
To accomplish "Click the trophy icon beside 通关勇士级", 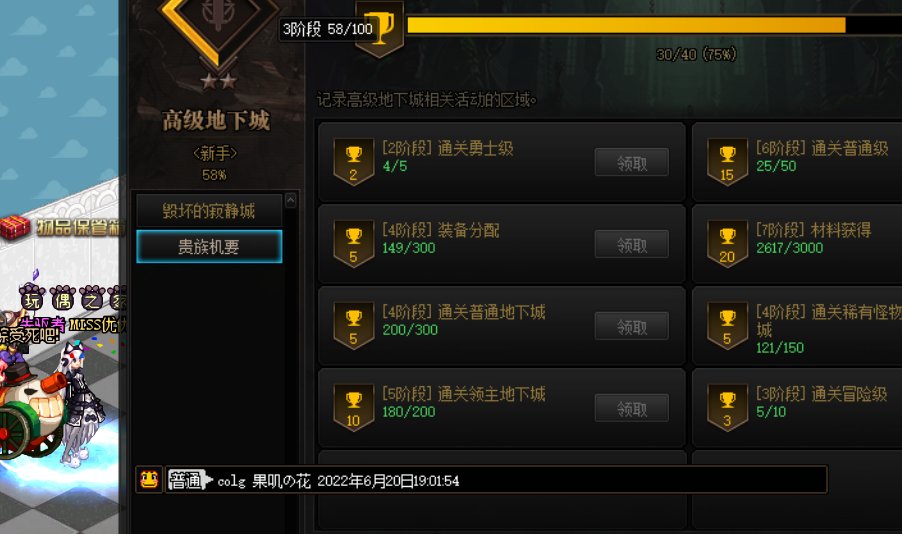I will [353, 162].
